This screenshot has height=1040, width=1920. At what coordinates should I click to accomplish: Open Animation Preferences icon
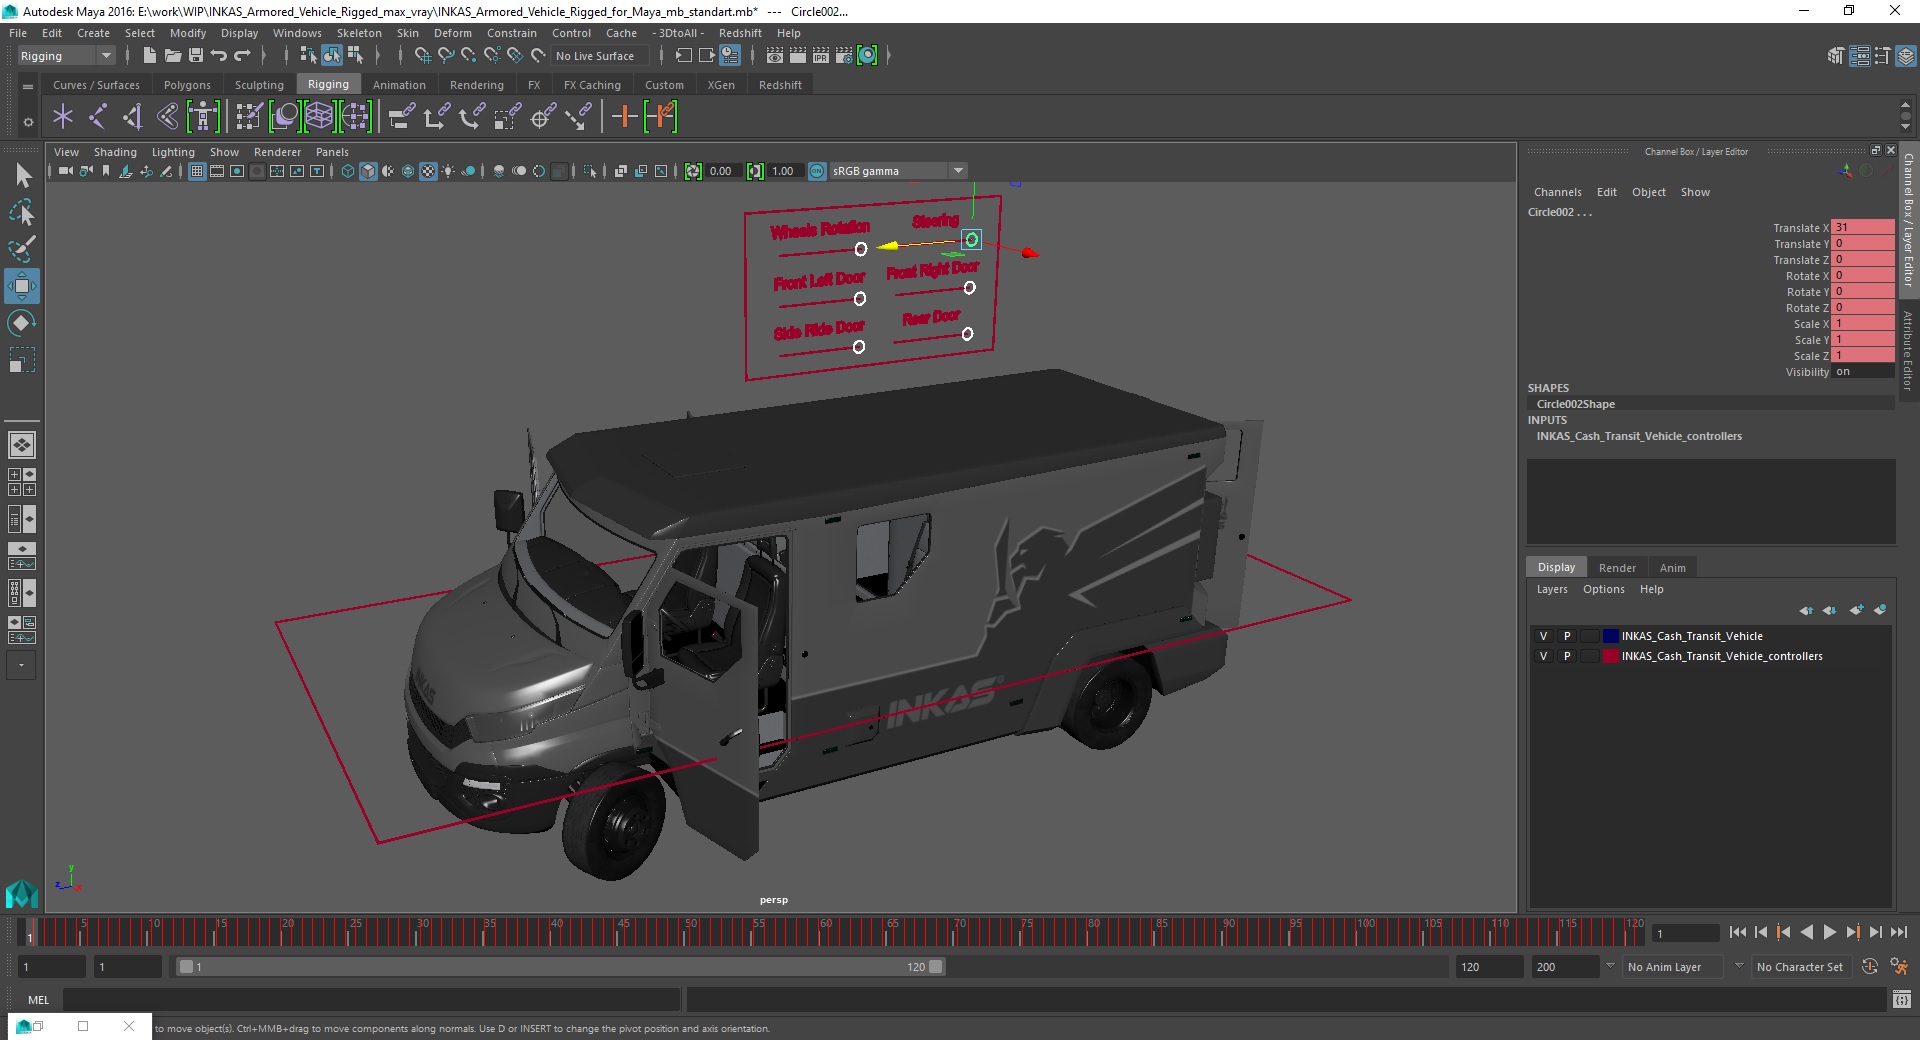point(1899,967)
